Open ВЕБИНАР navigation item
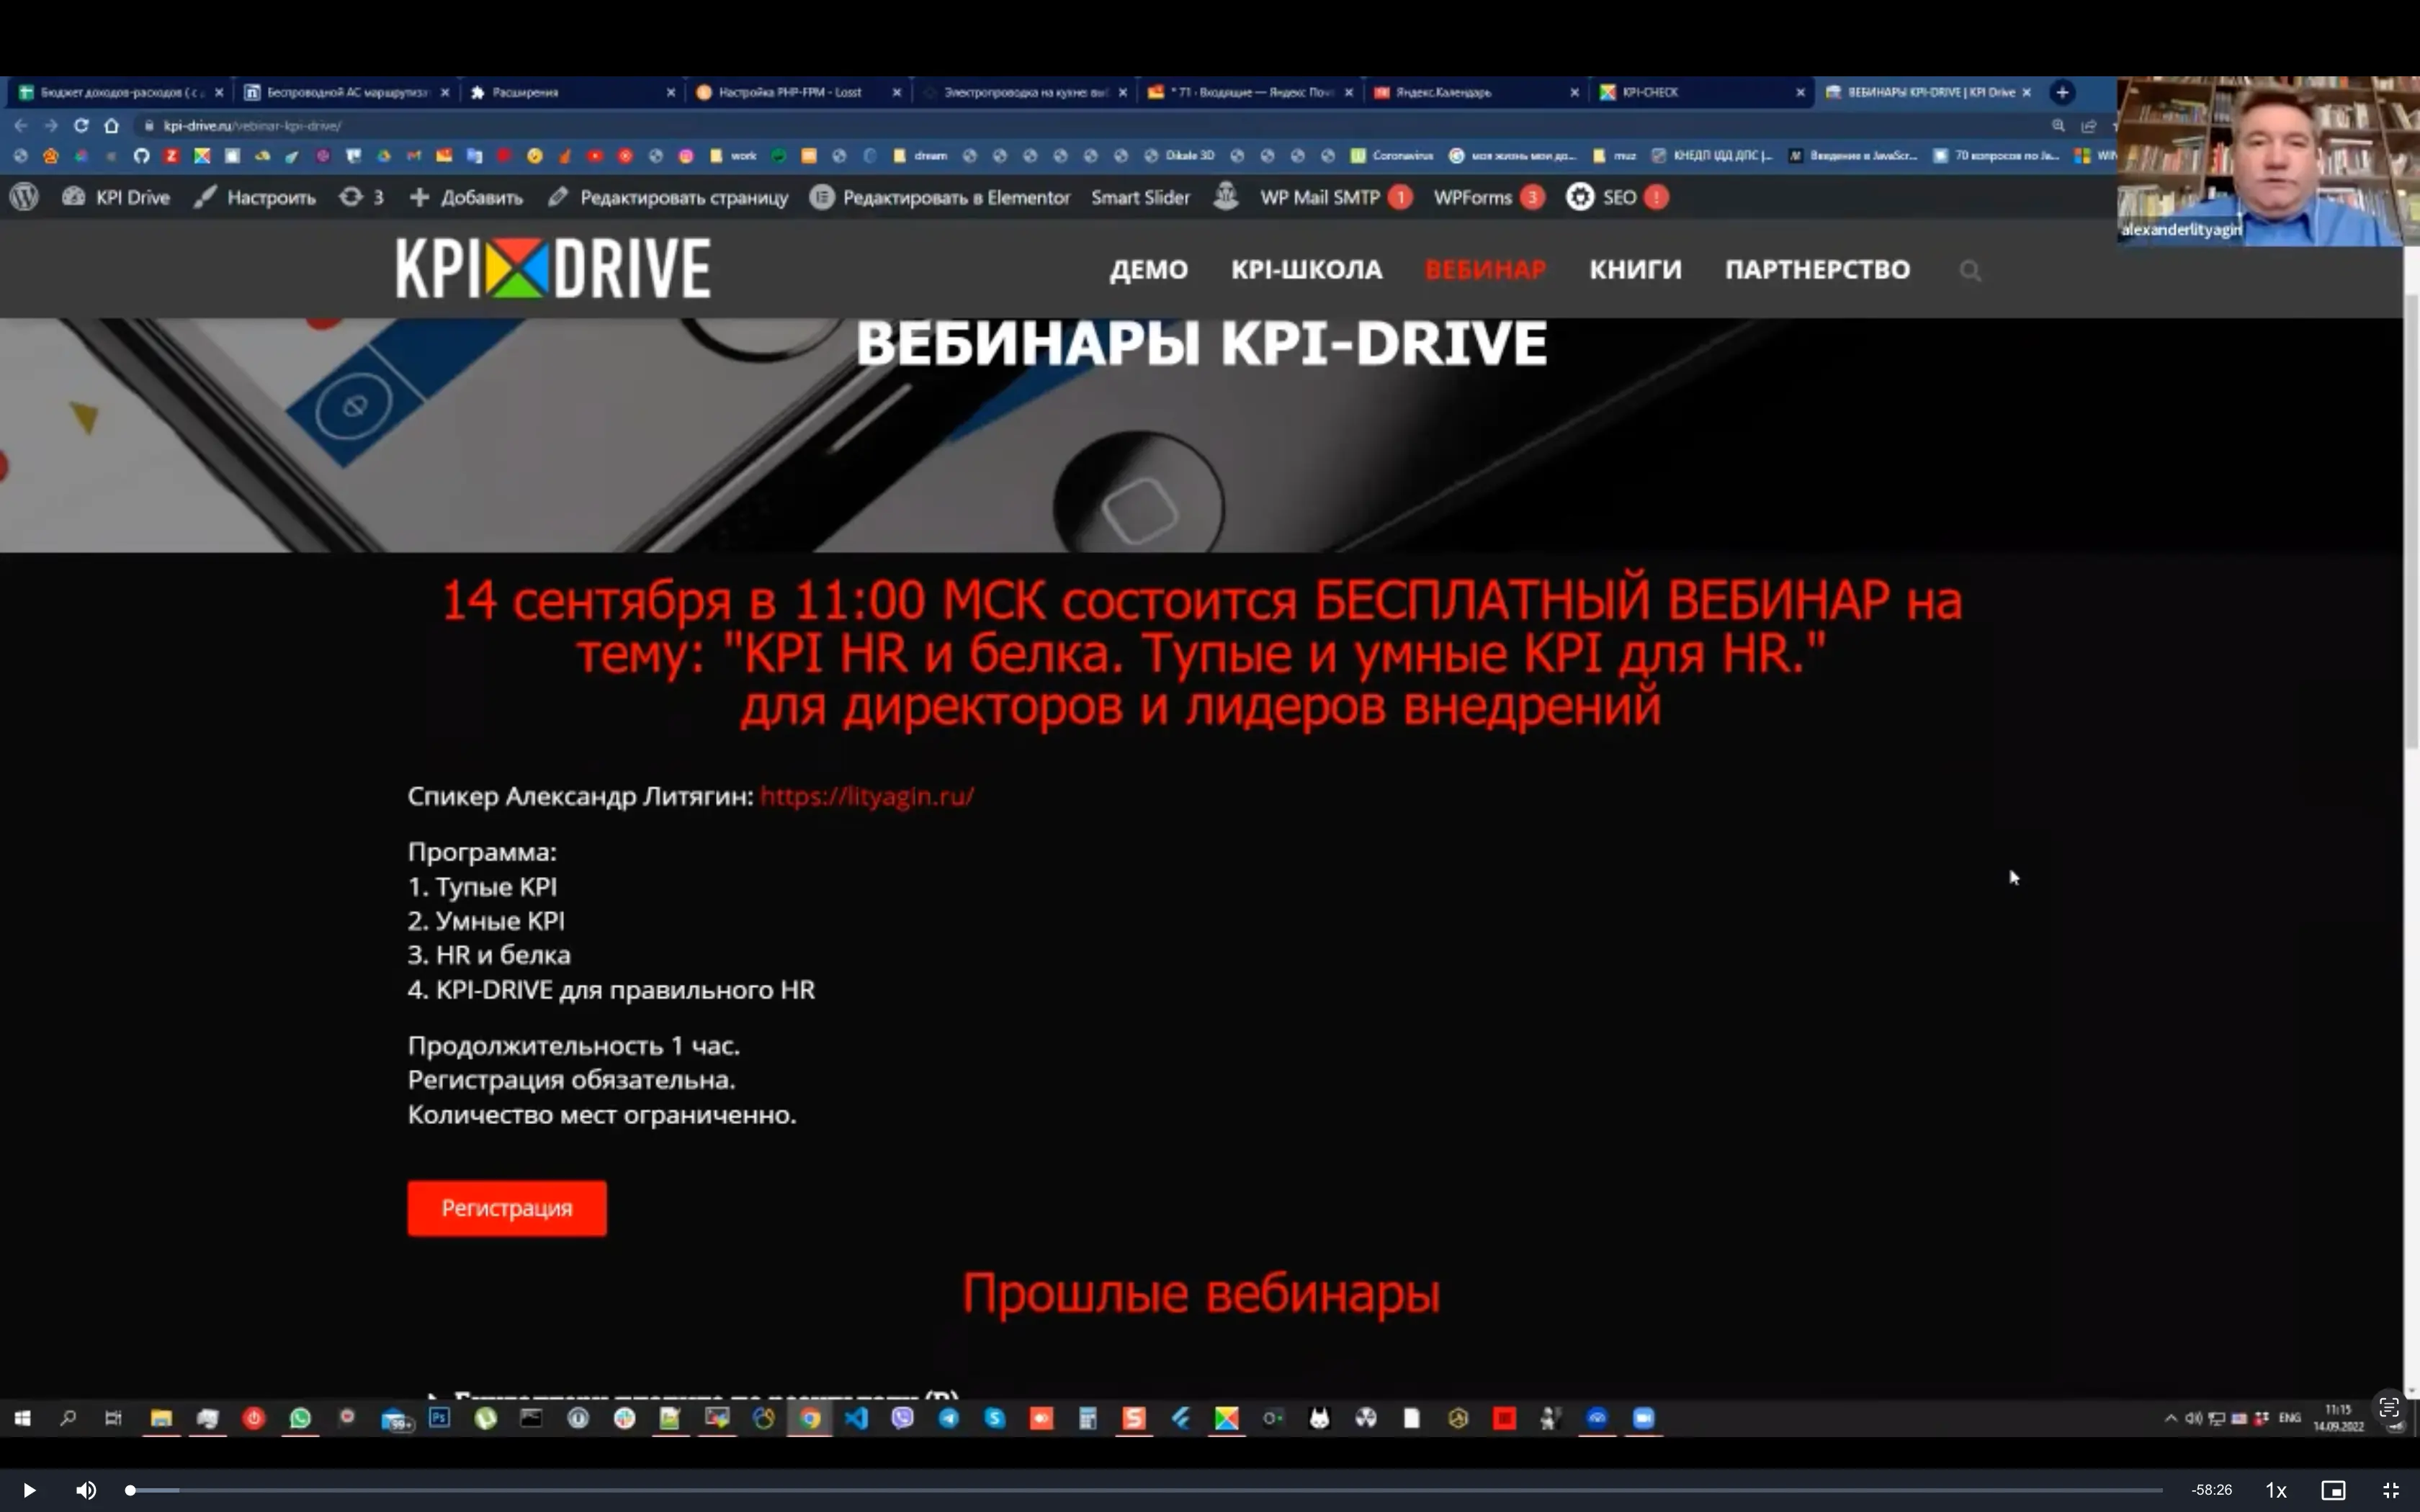 point(1485,270)
